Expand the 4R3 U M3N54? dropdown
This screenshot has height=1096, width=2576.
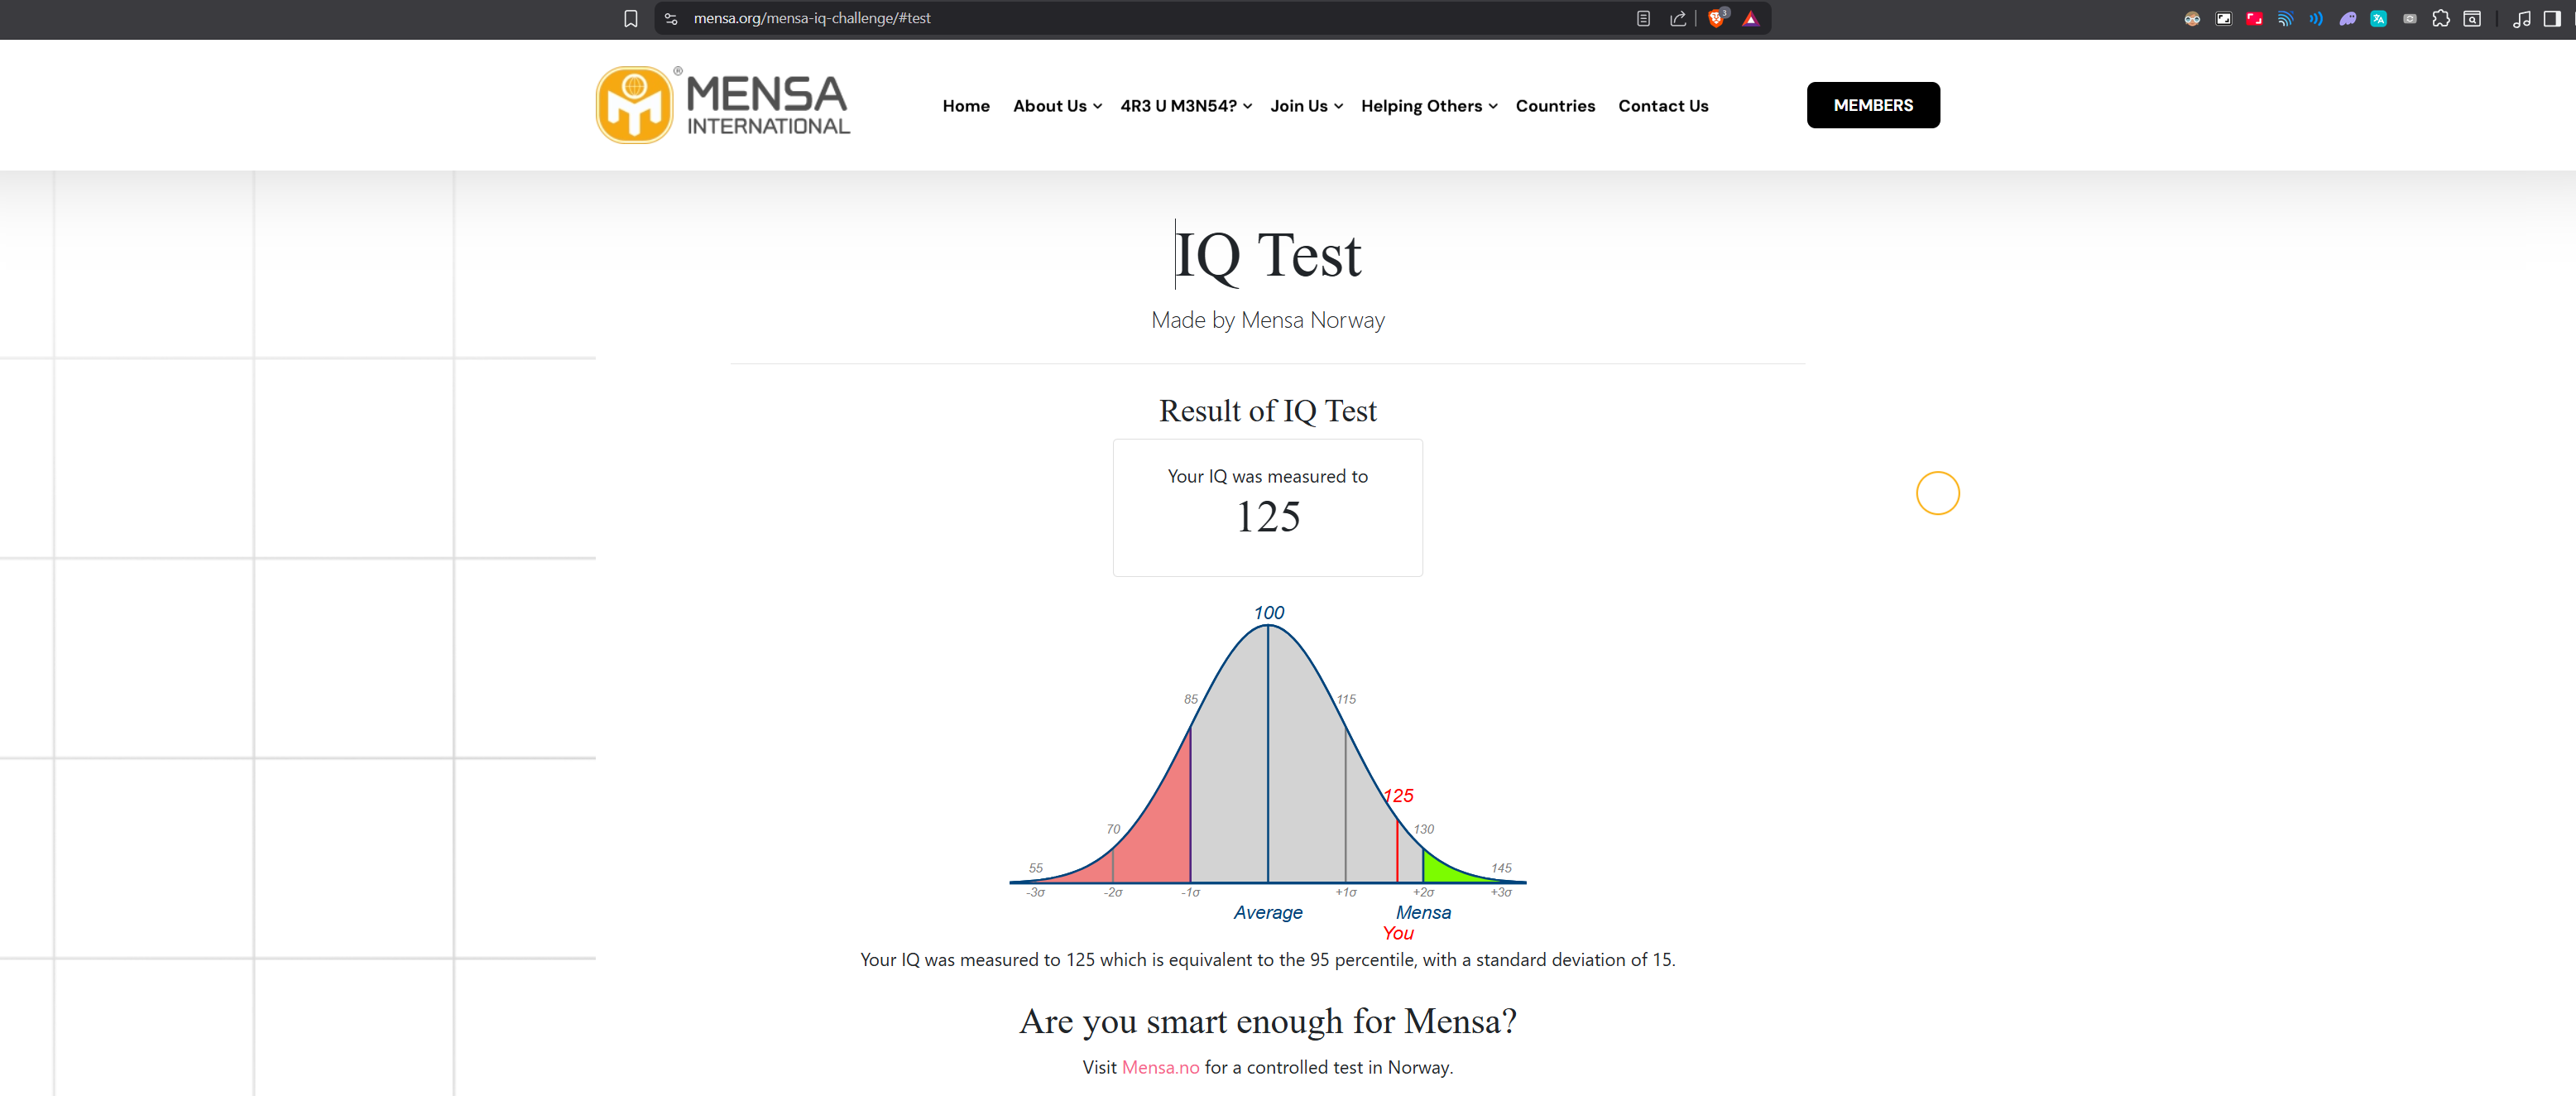(x=1185, y=106)
